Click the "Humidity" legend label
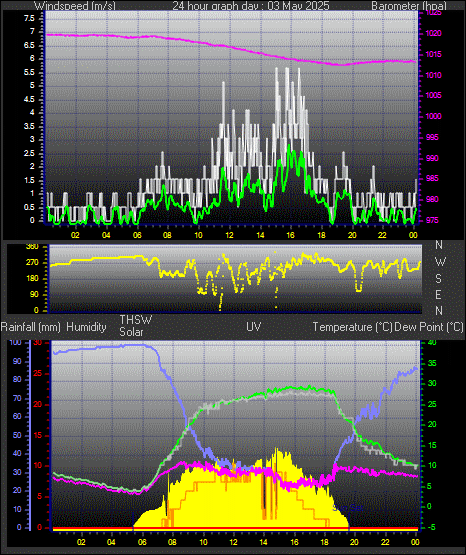466x555 pixels. [x=86, y=327]
